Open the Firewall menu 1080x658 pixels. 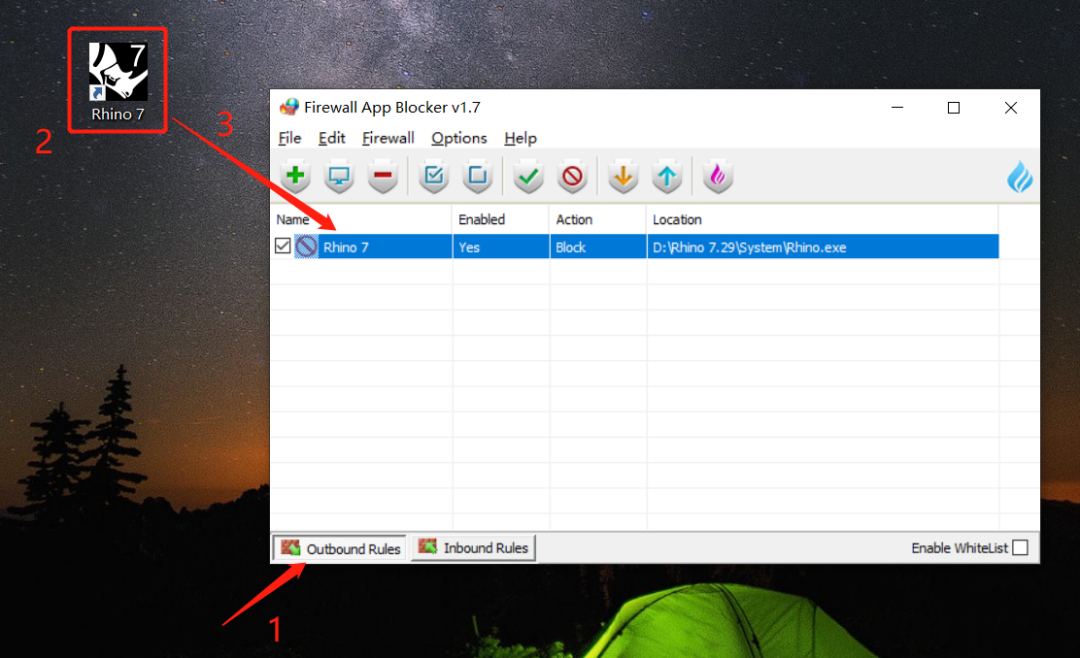click(388, 138)
